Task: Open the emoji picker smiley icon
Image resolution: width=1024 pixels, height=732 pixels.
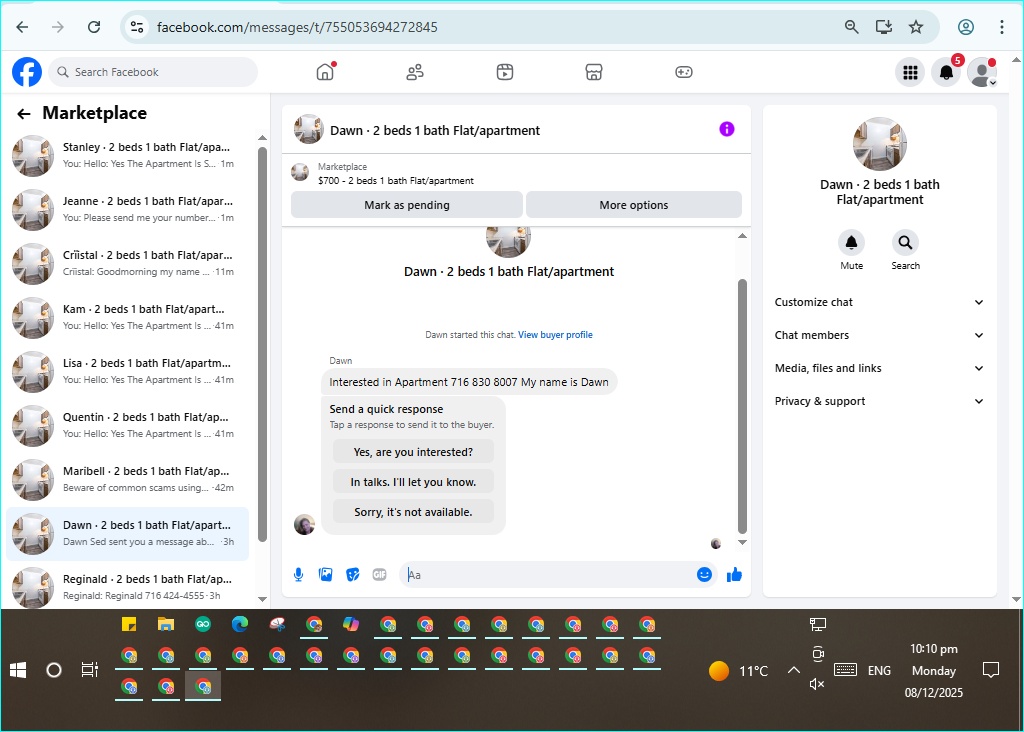Action: tap(704, 575)
